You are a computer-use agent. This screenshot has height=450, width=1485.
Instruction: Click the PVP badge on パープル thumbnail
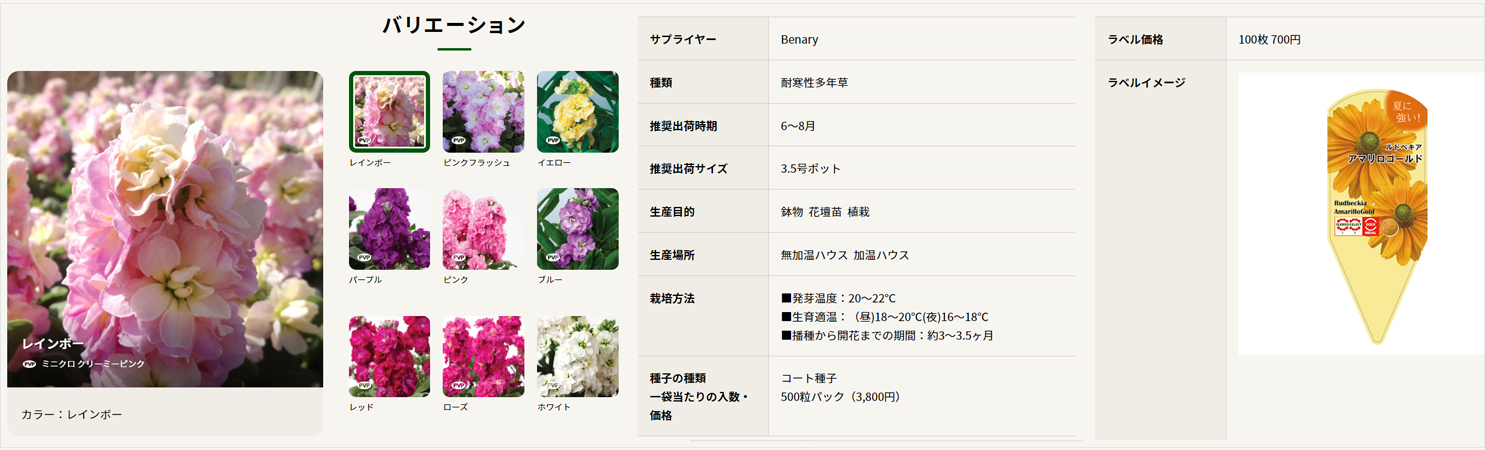365,258
